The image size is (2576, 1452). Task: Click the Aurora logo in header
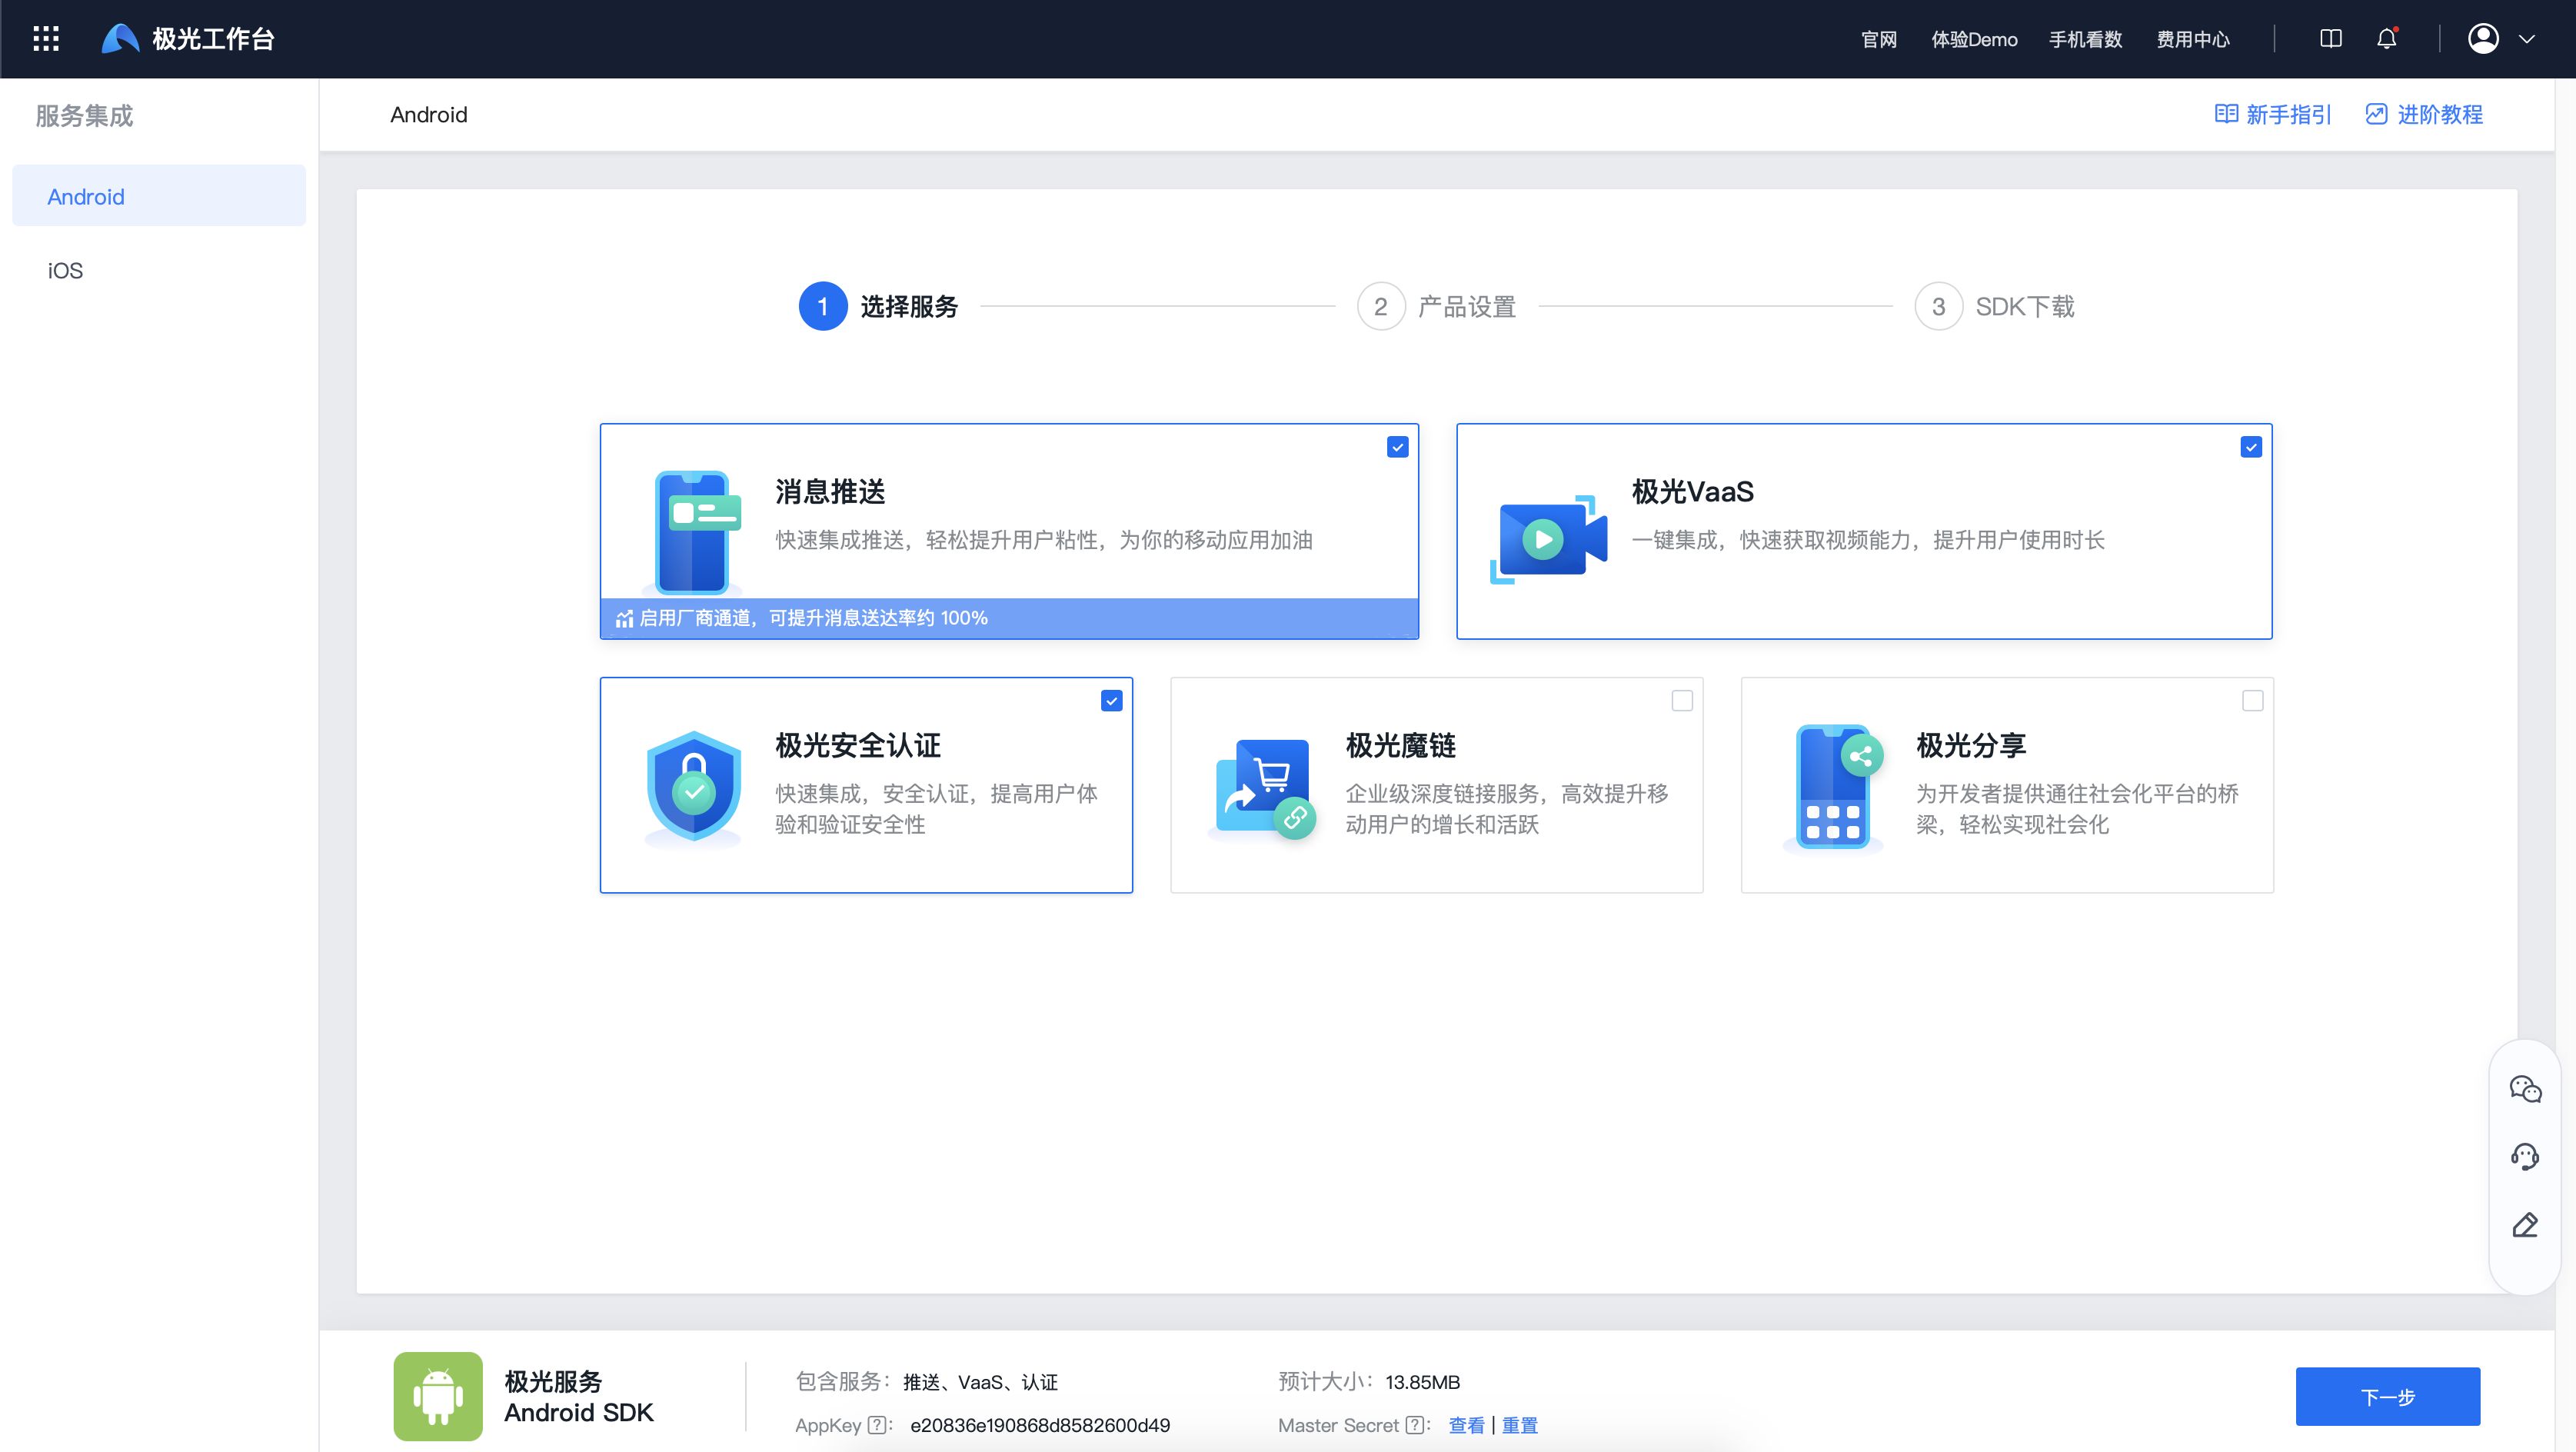click(120, 39)
